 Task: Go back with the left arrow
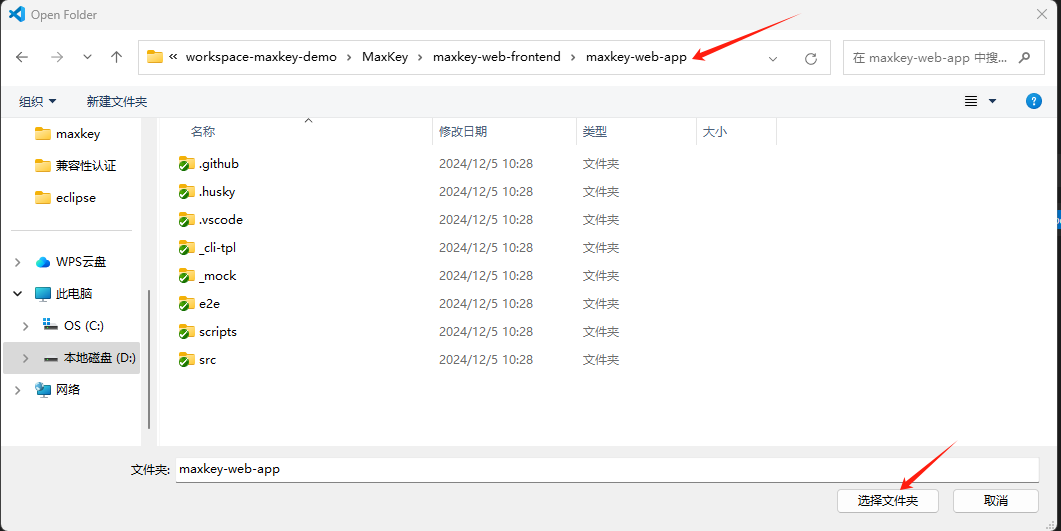[22, 57]
